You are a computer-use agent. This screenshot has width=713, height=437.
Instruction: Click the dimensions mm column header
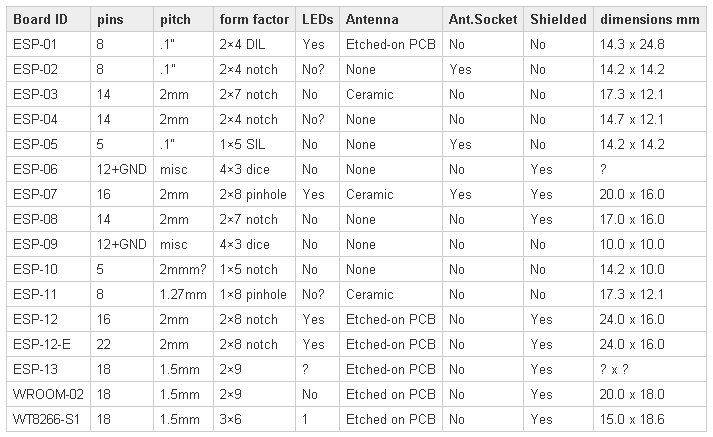(649, 20)
